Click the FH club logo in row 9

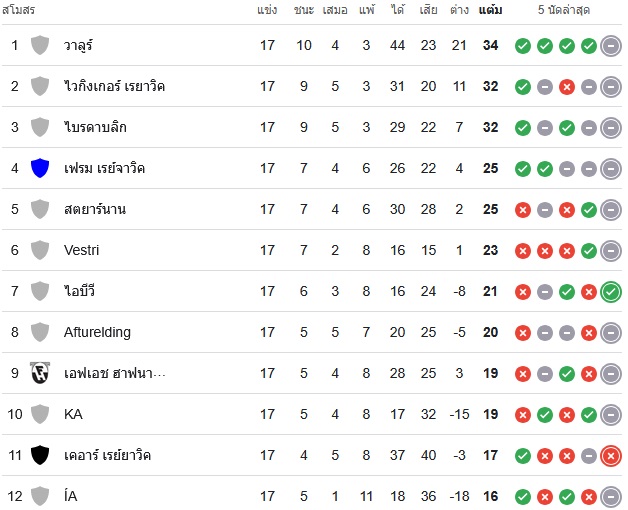(40, 373)
